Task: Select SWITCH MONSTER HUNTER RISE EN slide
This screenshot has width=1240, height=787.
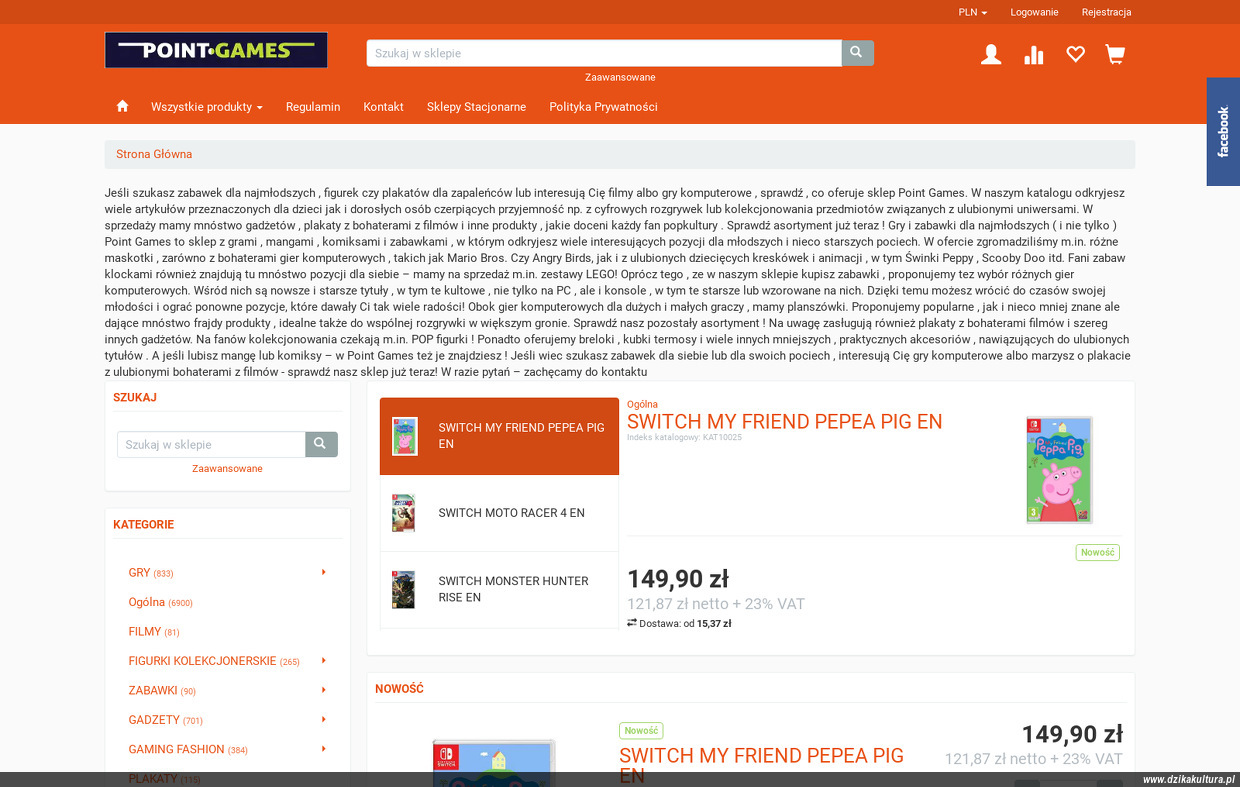Action: click(x=499, y=589)
